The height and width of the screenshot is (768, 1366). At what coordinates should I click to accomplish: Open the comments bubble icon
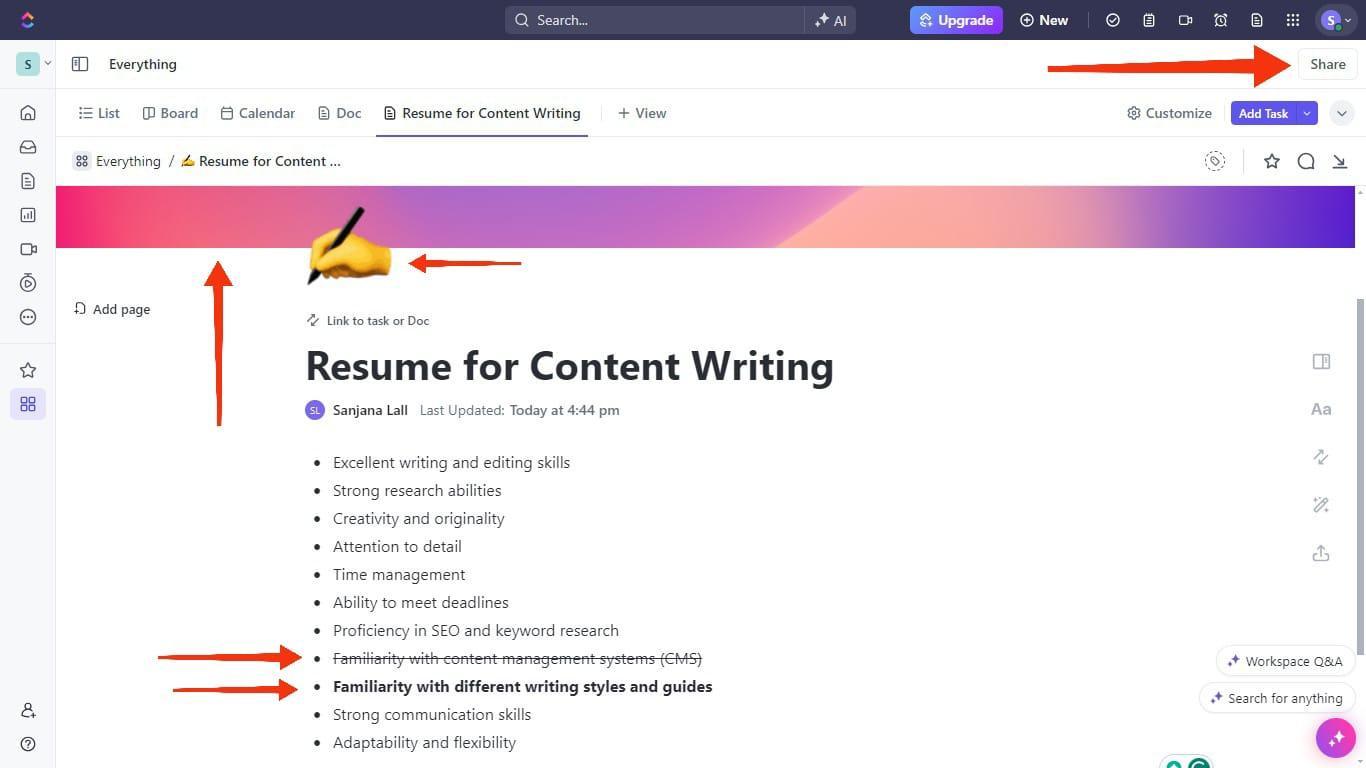(x=1306, y=161)
